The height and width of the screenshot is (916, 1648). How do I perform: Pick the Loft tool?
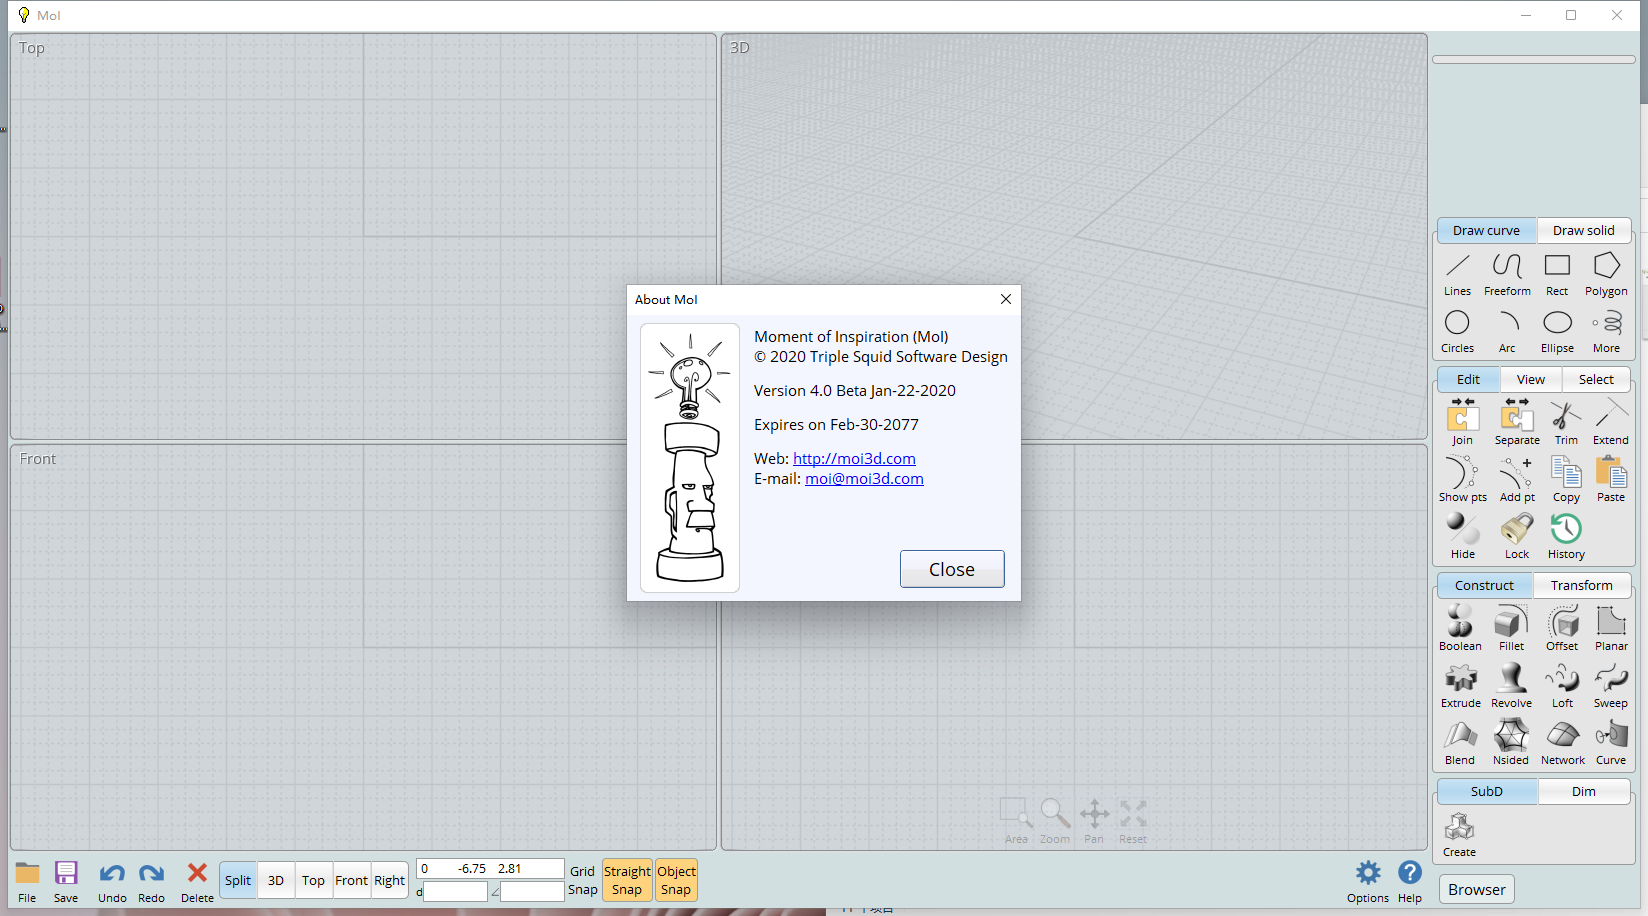(1562, 685)
